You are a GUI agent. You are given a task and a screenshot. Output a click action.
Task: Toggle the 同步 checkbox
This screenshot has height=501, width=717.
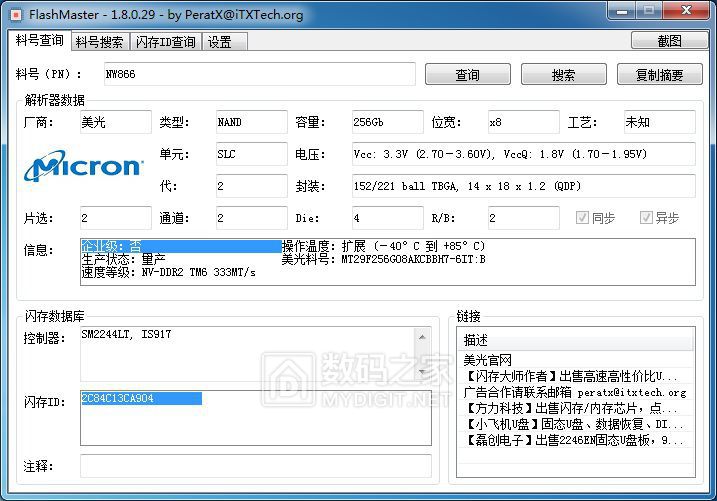[582, 218]
